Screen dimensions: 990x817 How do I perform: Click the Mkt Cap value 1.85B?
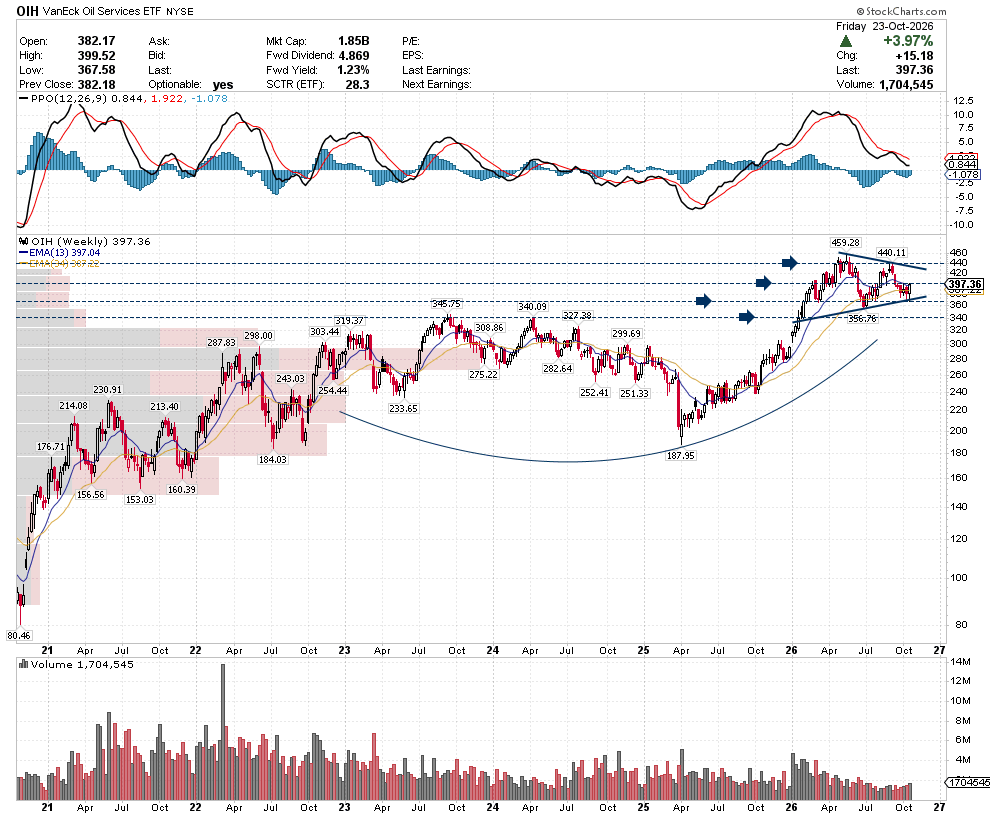354,41
